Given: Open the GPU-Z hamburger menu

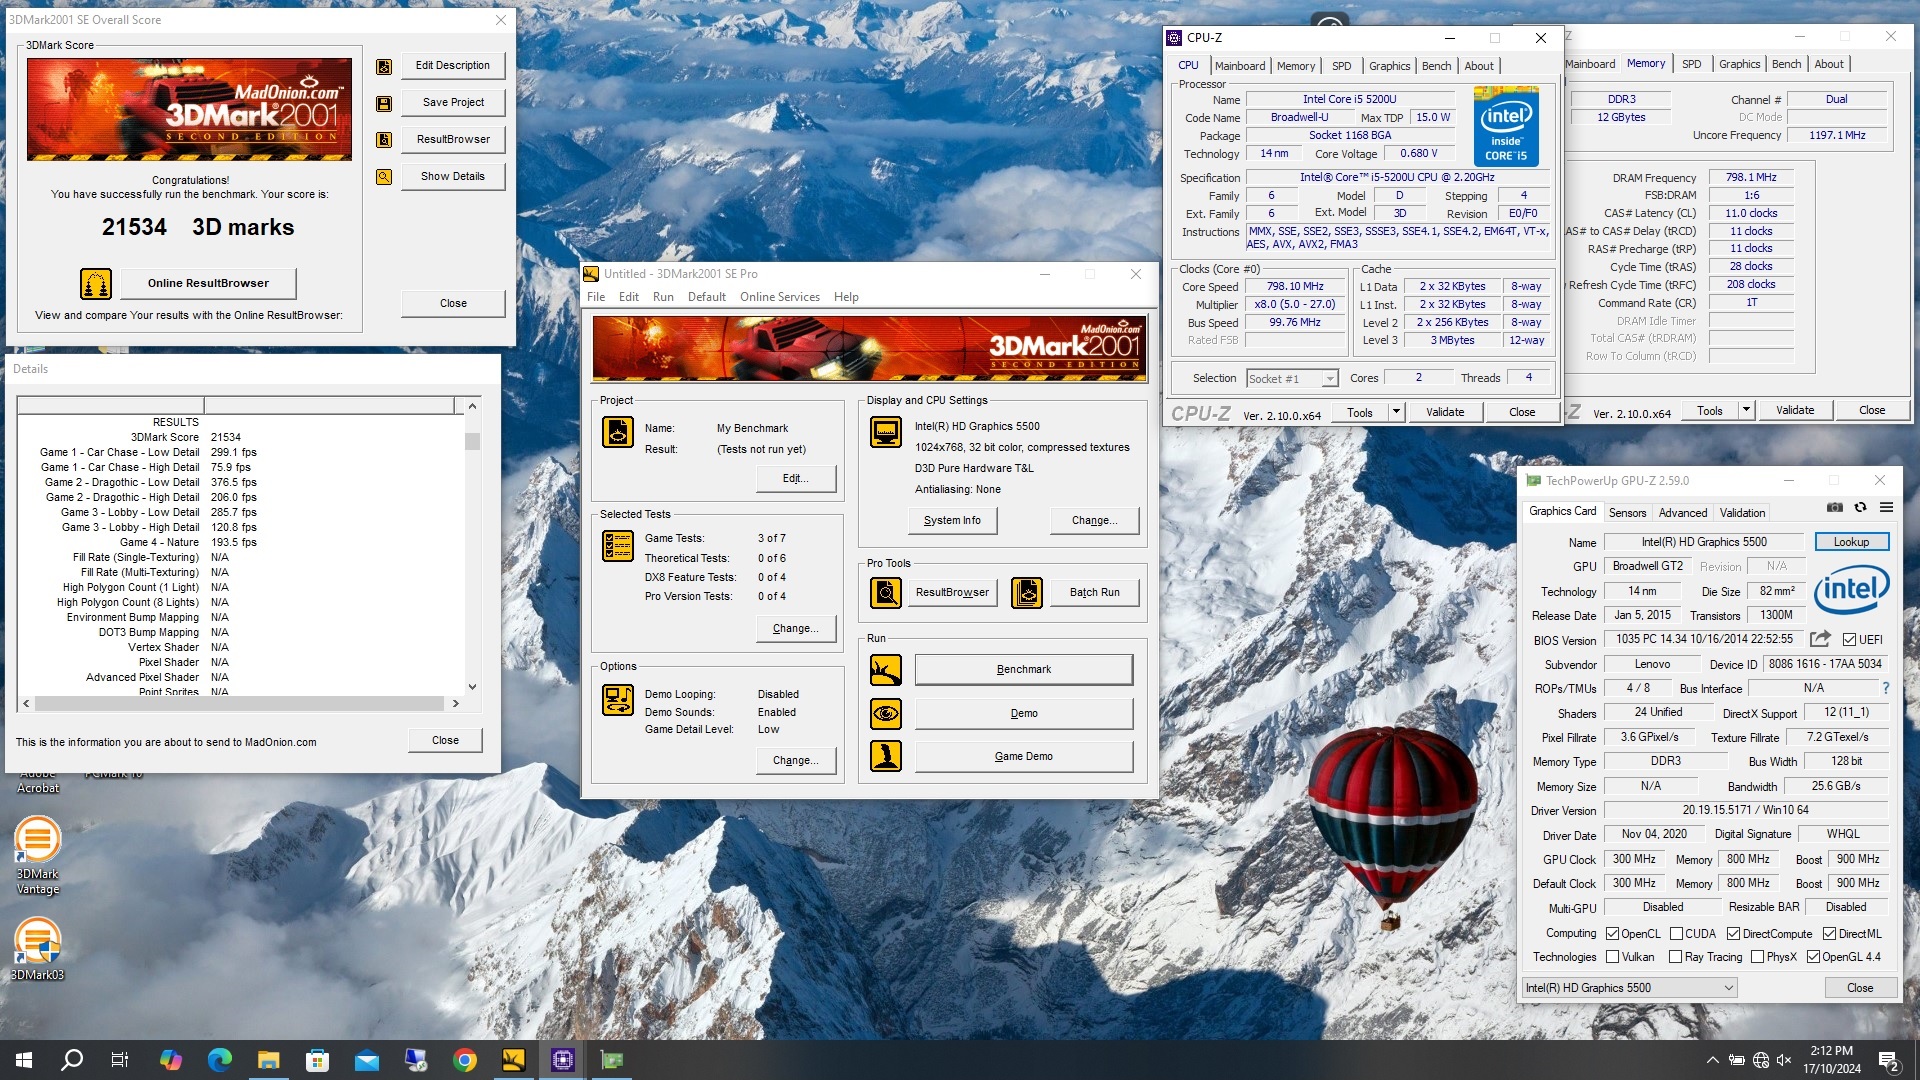Looking at the screenshot, I should (1886, 508).
